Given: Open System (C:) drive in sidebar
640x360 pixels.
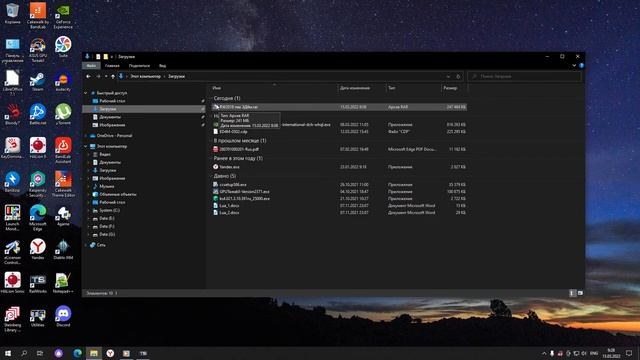Looking at the screenshot, I should (109, 210).
